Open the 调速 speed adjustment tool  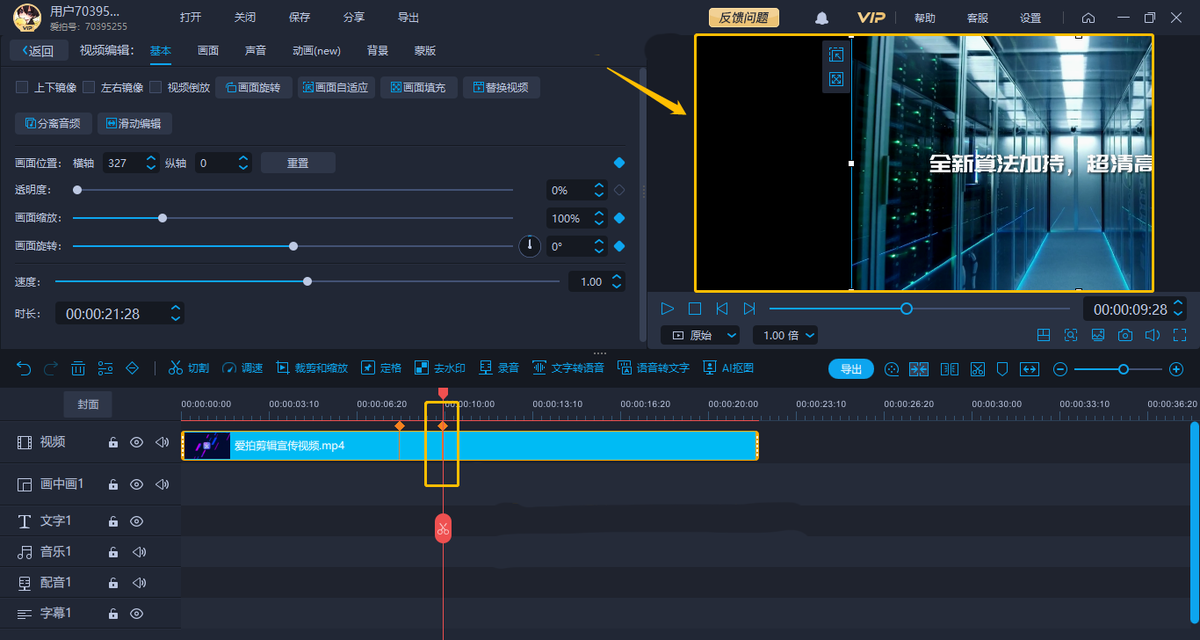242,368
